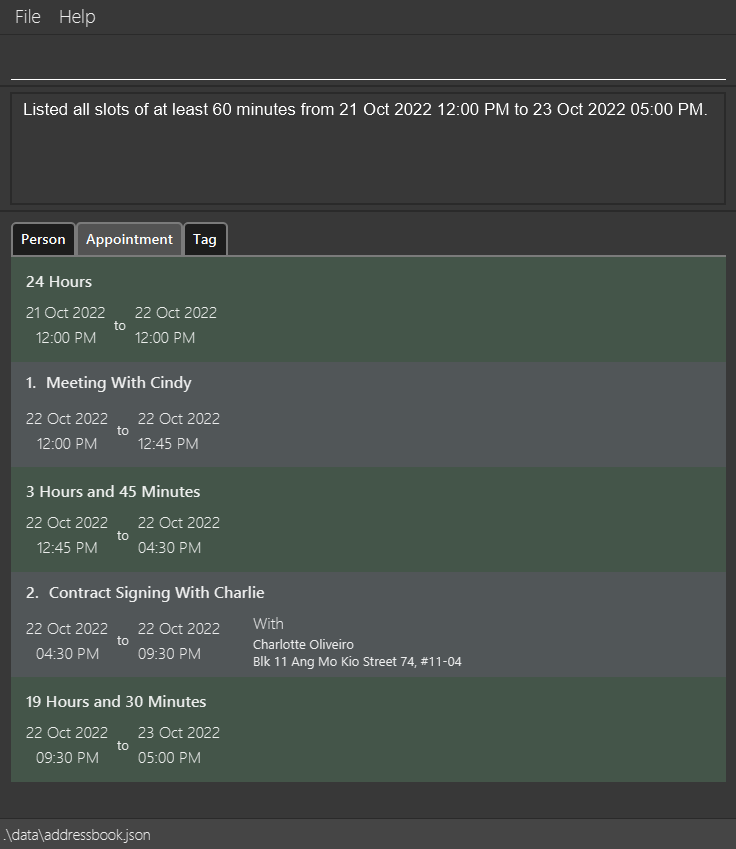Click address Blk 11 Ang Mo Kio Street 74
736x849 pixels.
point(357,662)
